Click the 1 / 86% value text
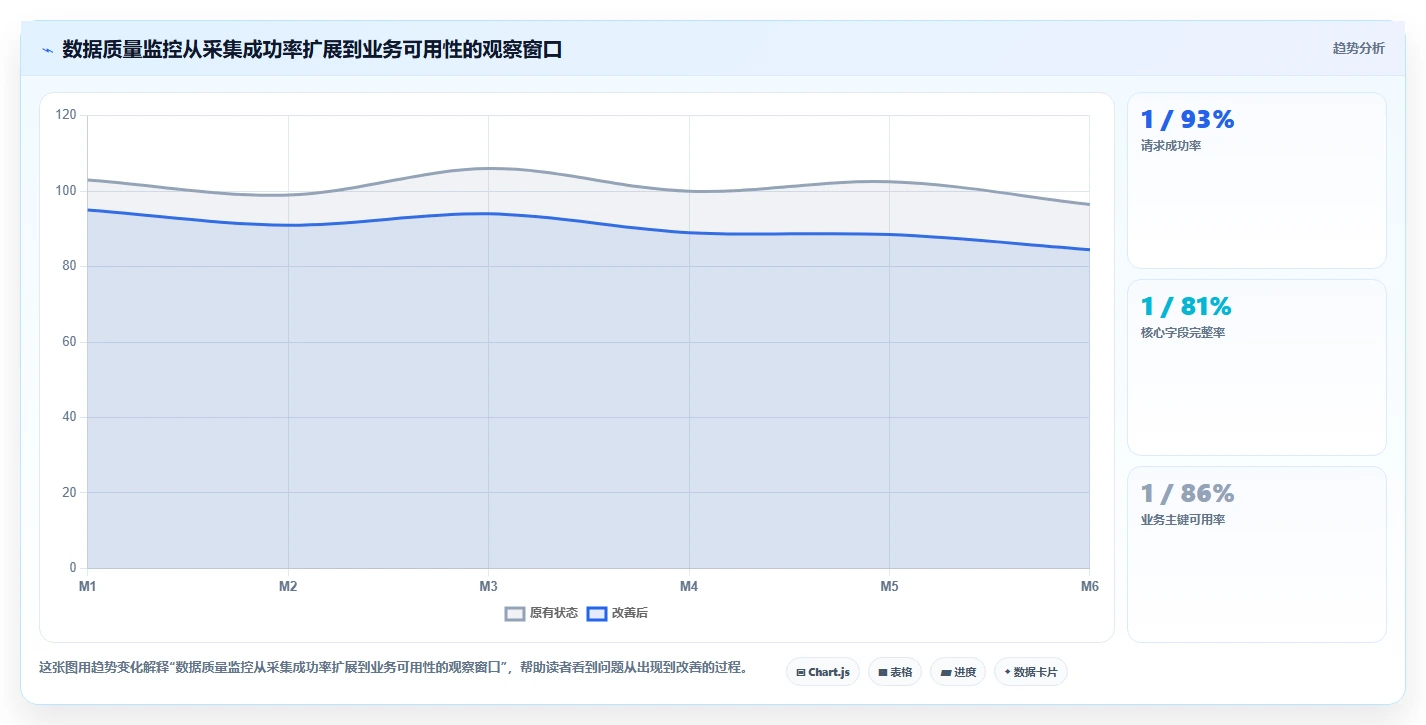 (x=1188, y=494)
